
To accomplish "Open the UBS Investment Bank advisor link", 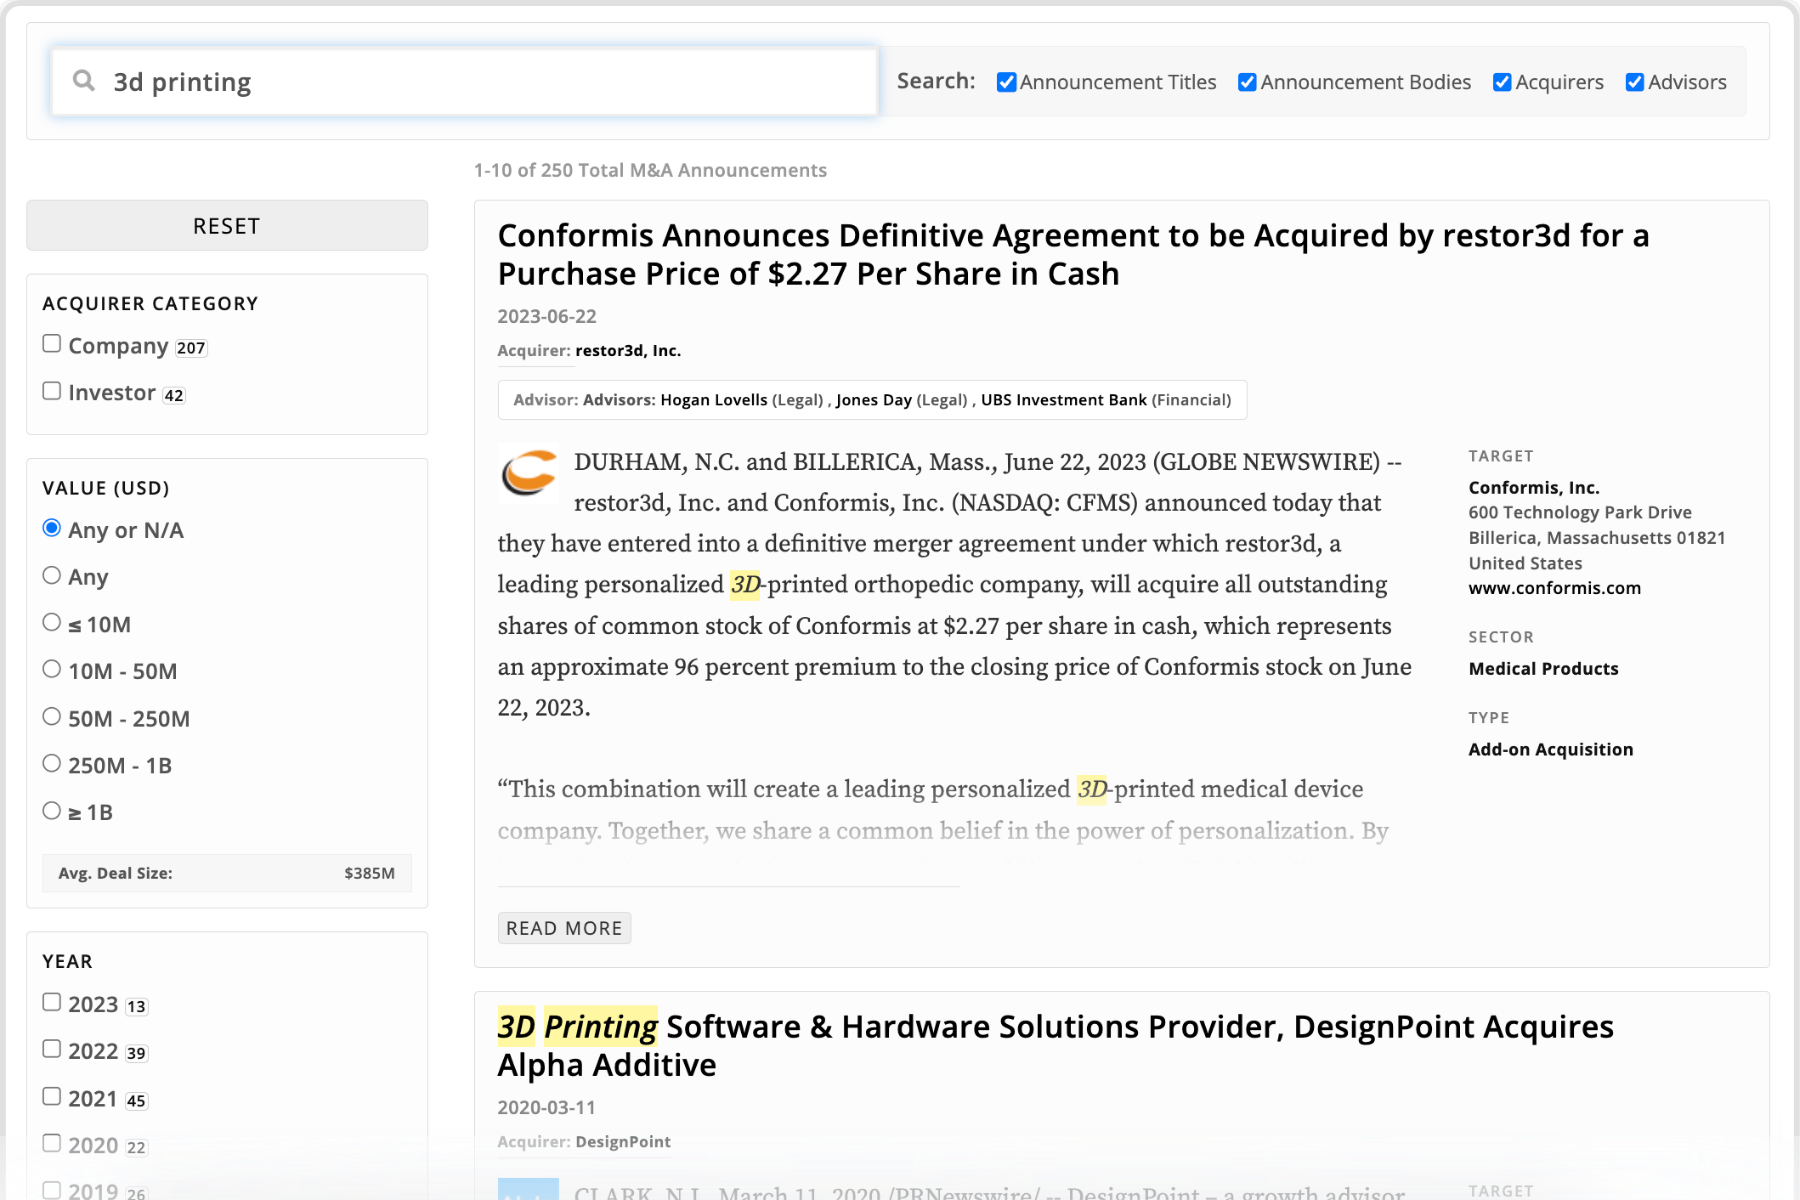I will [x=1063, y=400].
